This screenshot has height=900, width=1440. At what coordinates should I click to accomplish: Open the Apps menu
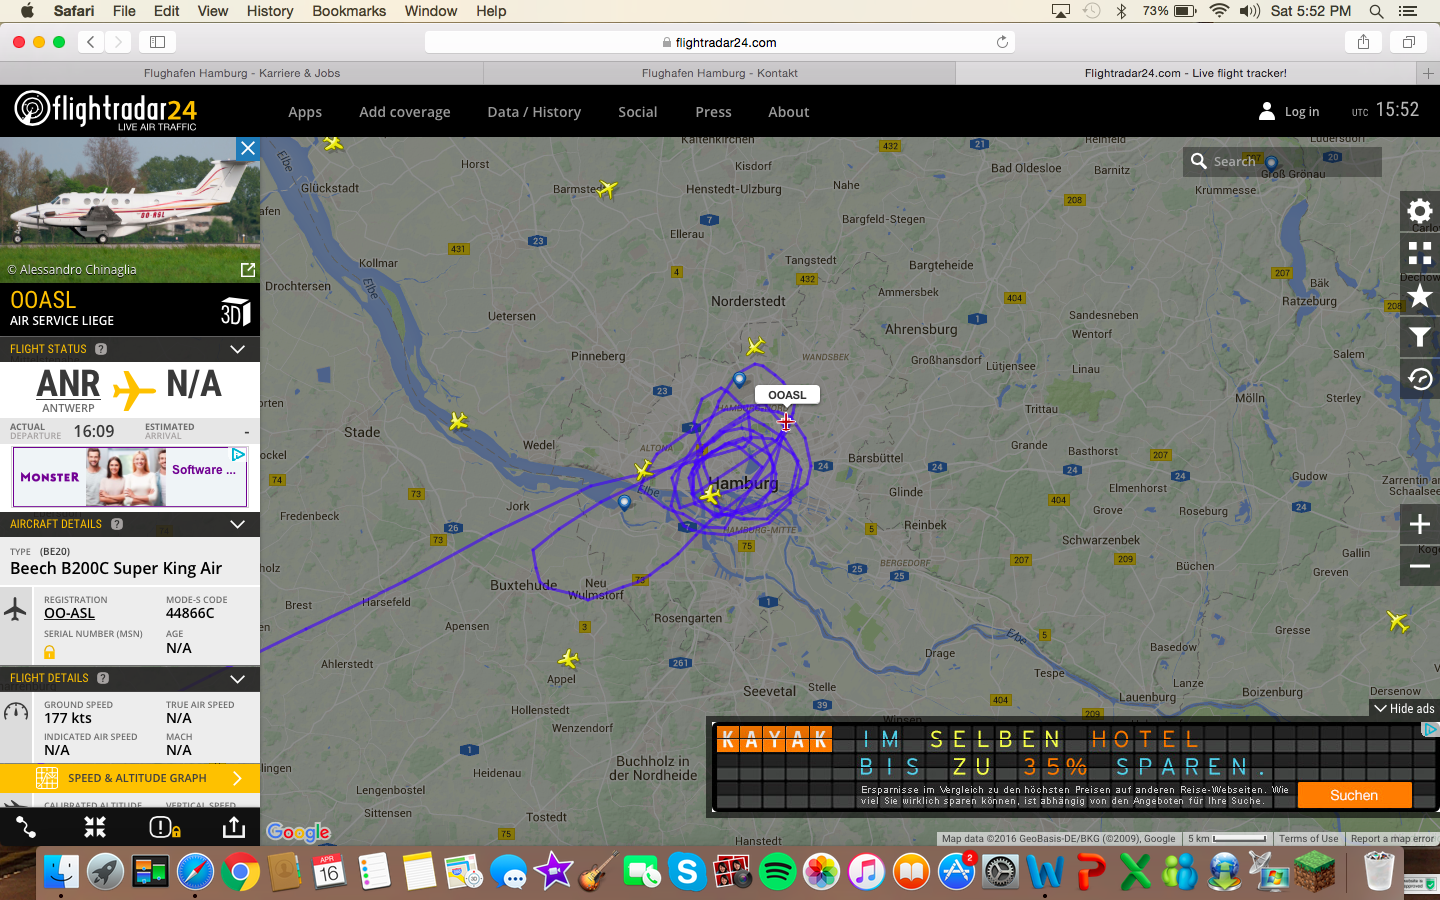305,112
